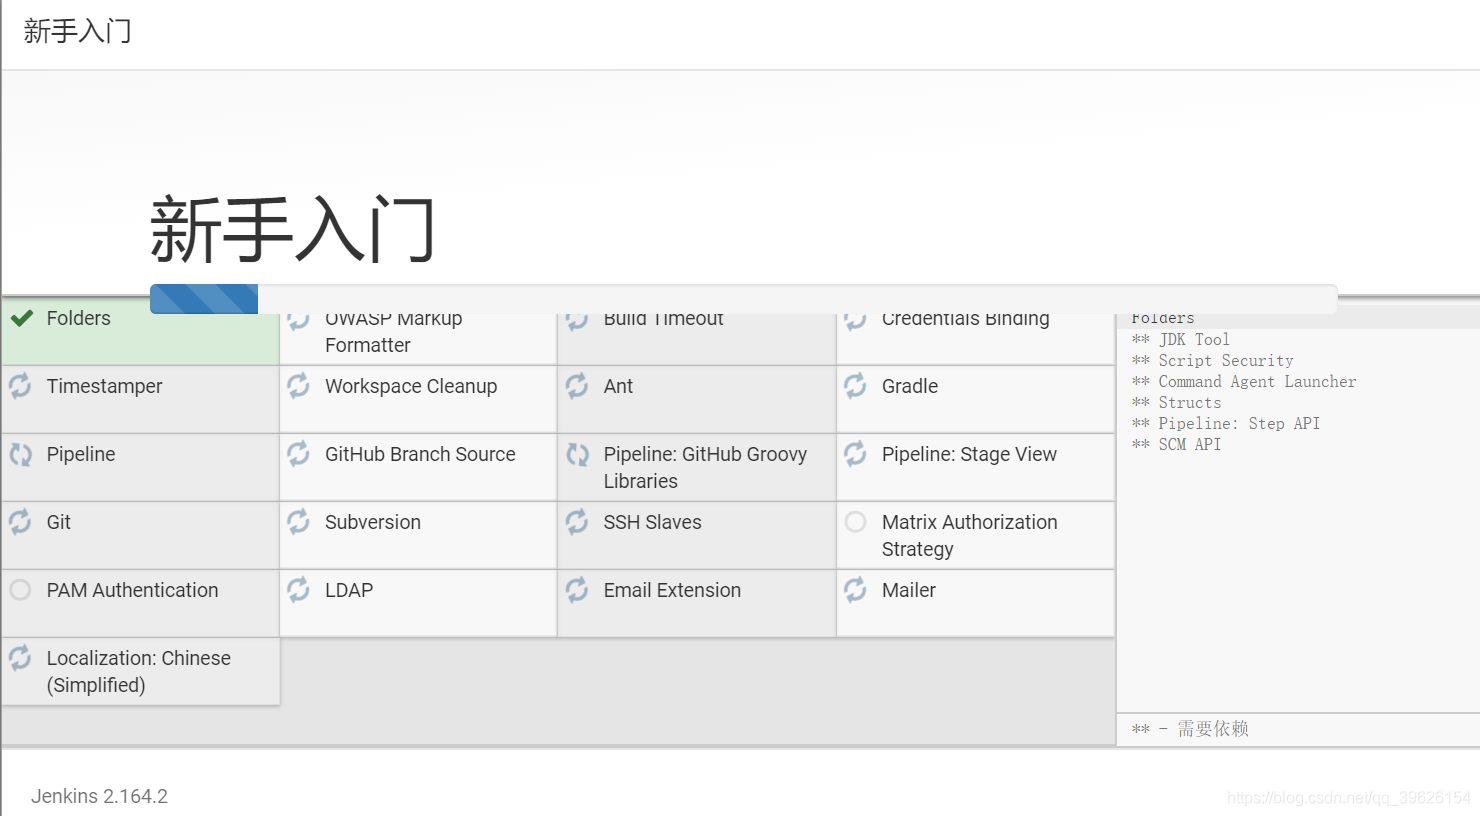Click the sync icon next to Mailer
Image resolution: width=1480 pixels, height=816 pixels.
point(855,590)
